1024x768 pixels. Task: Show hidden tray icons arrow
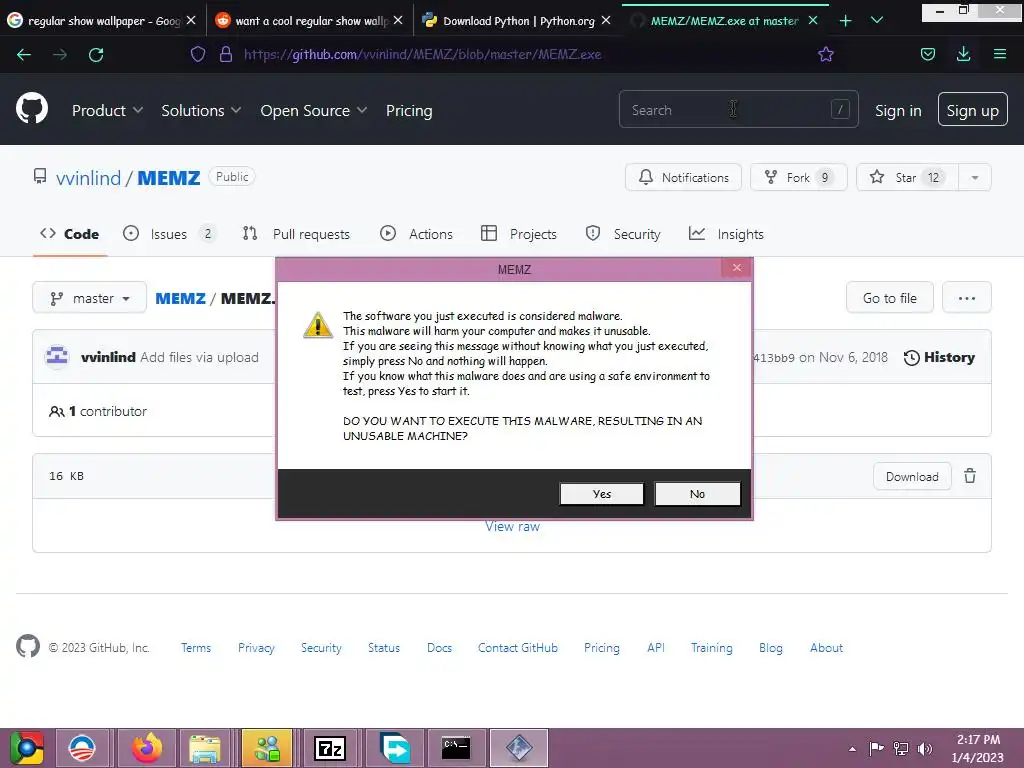[x=852, y=749]
